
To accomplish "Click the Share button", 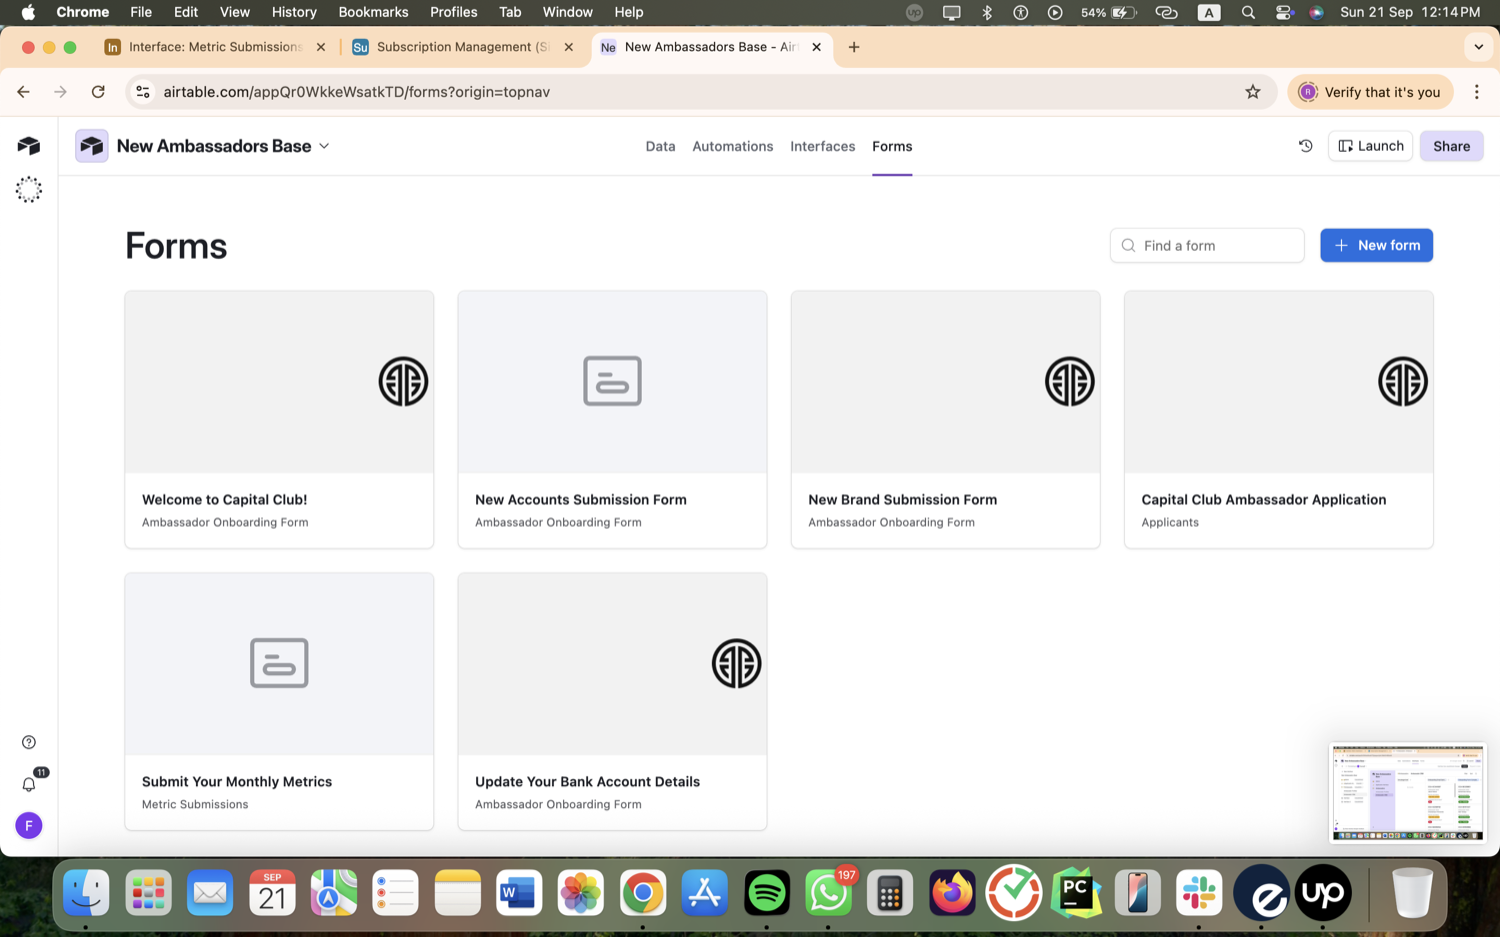I will pyautogui.click(x=1451, y=146).
